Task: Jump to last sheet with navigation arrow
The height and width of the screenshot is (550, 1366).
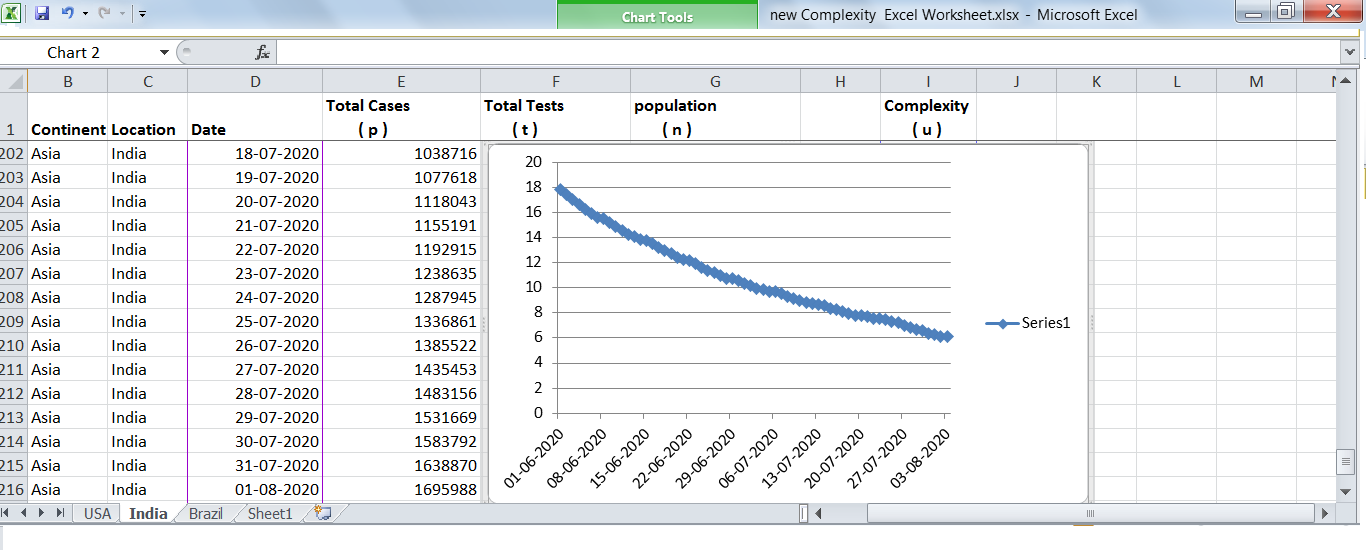Action: point(60,513)
